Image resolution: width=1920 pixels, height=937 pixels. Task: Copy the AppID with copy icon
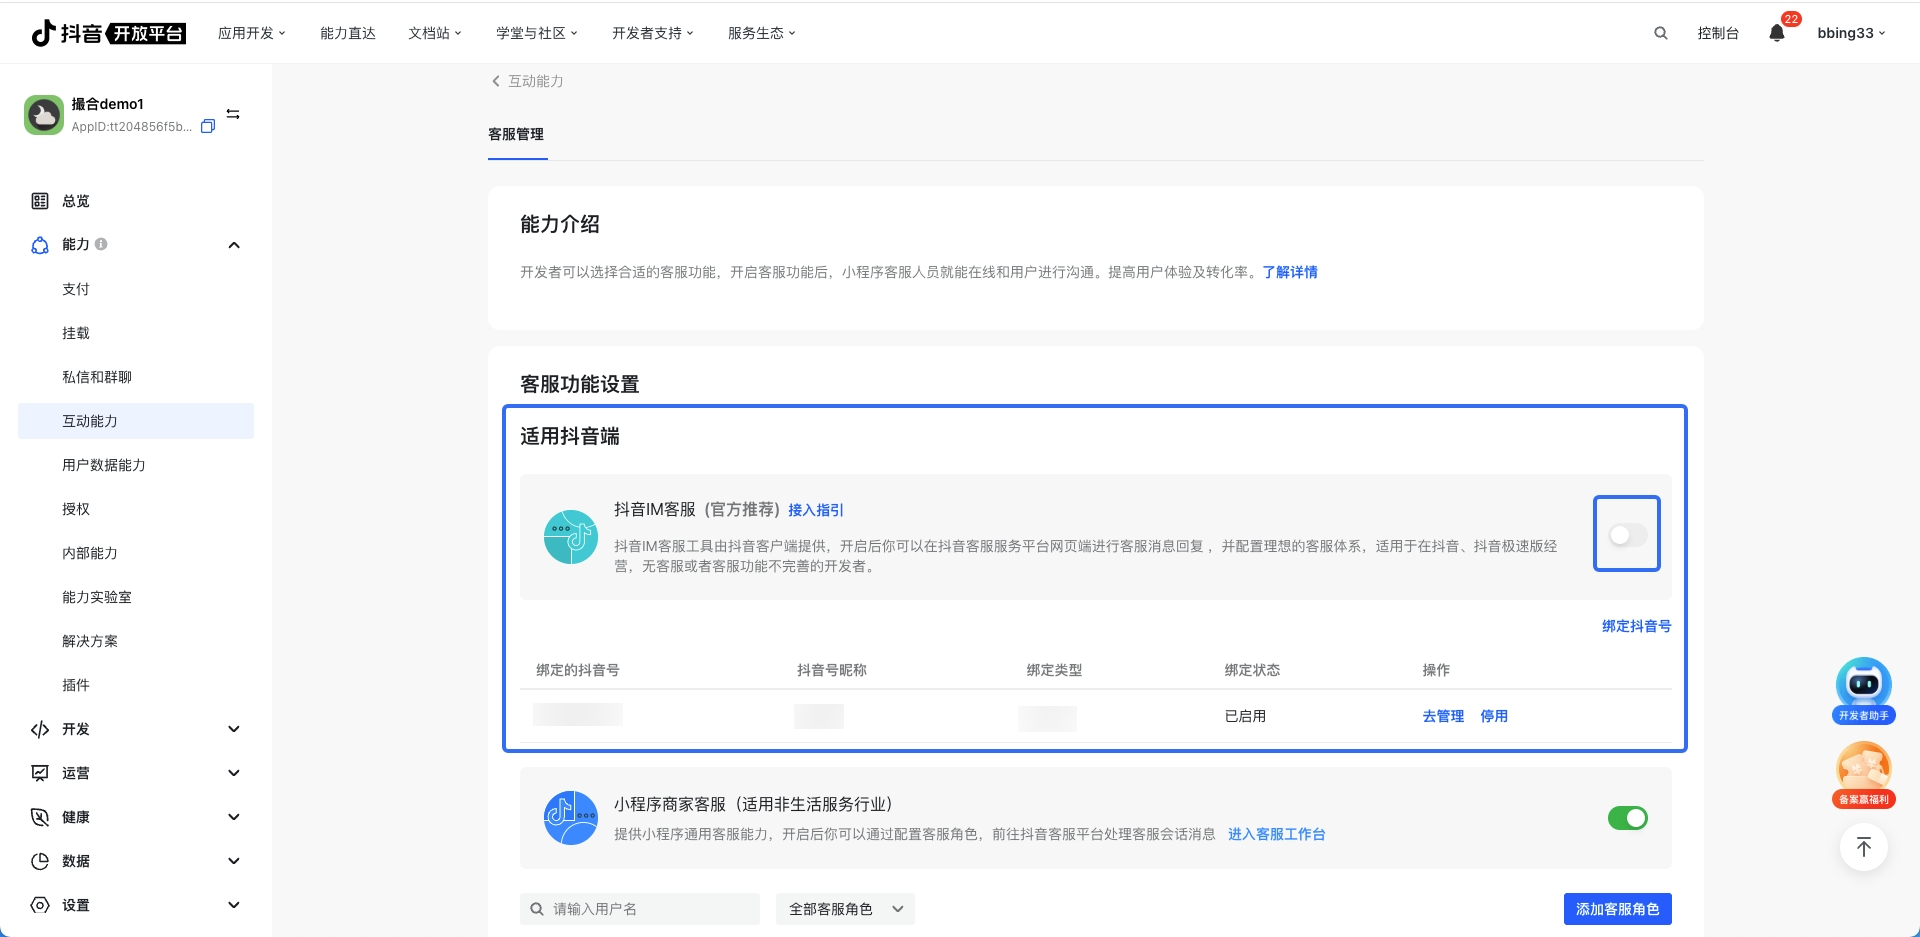pos(208,126)
